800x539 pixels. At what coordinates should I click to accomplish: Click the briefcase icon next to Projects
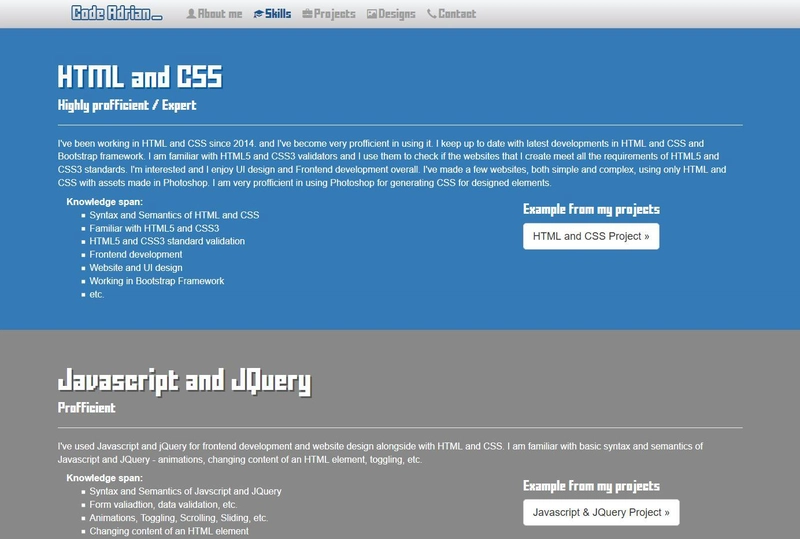(x=307, y=14)
